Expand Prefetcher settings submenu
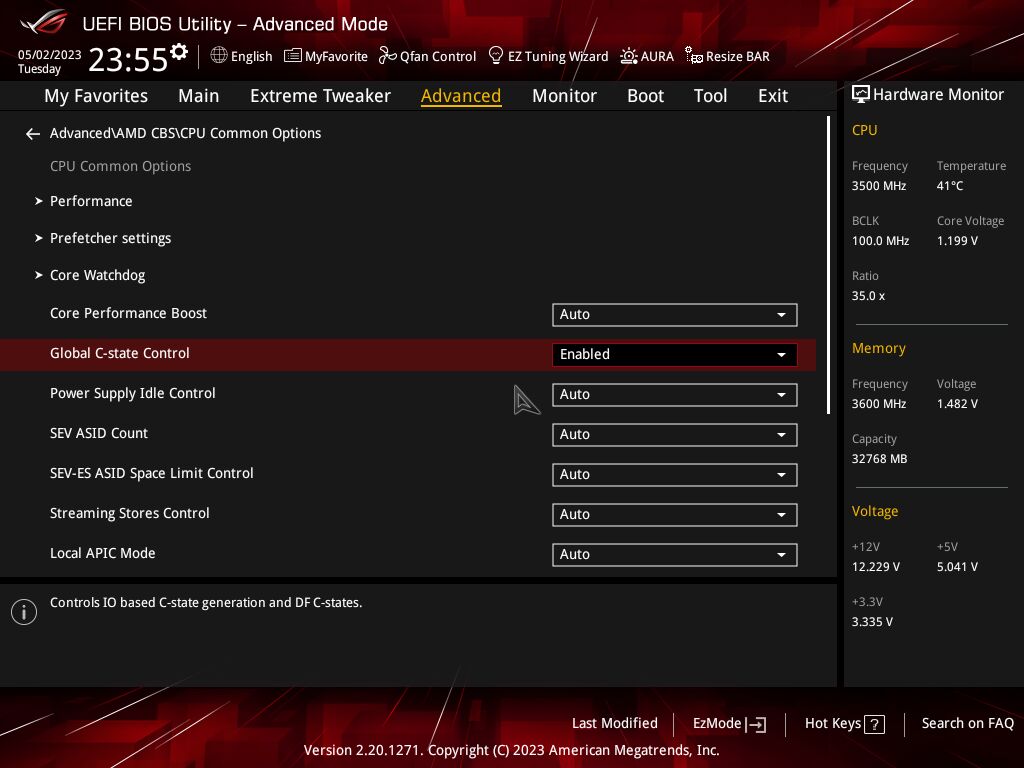This screenshot has width=1024, height=768. 103,238
